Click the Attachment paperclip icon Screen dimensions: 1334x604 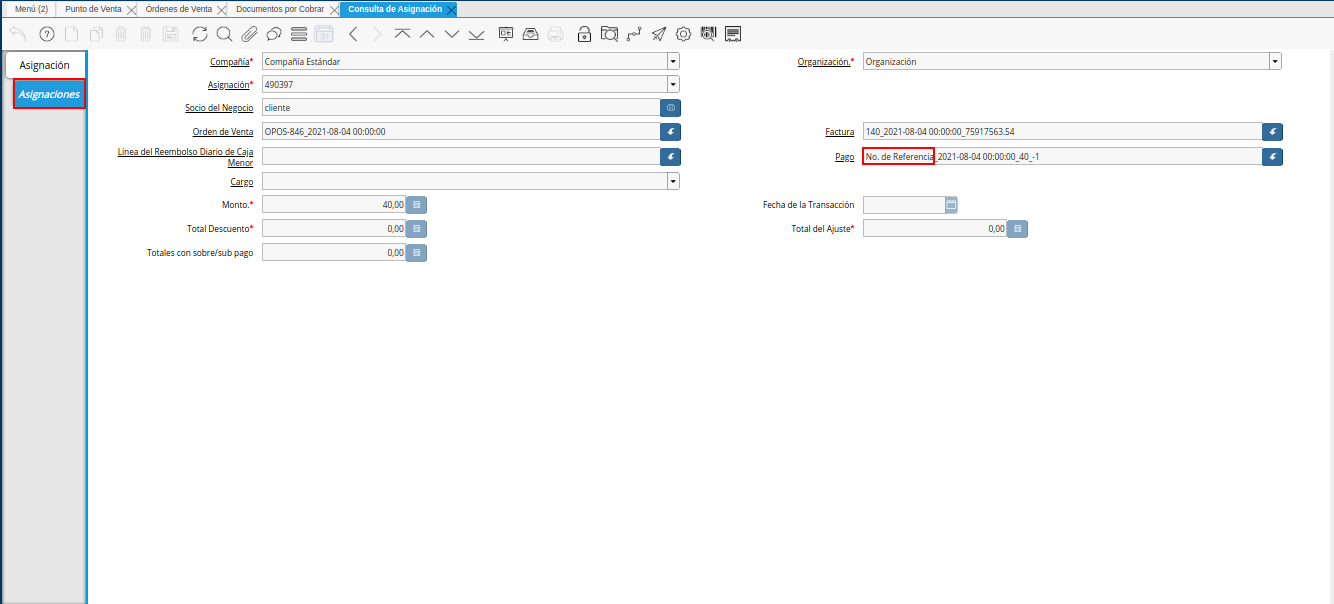(x=249, y=34)
